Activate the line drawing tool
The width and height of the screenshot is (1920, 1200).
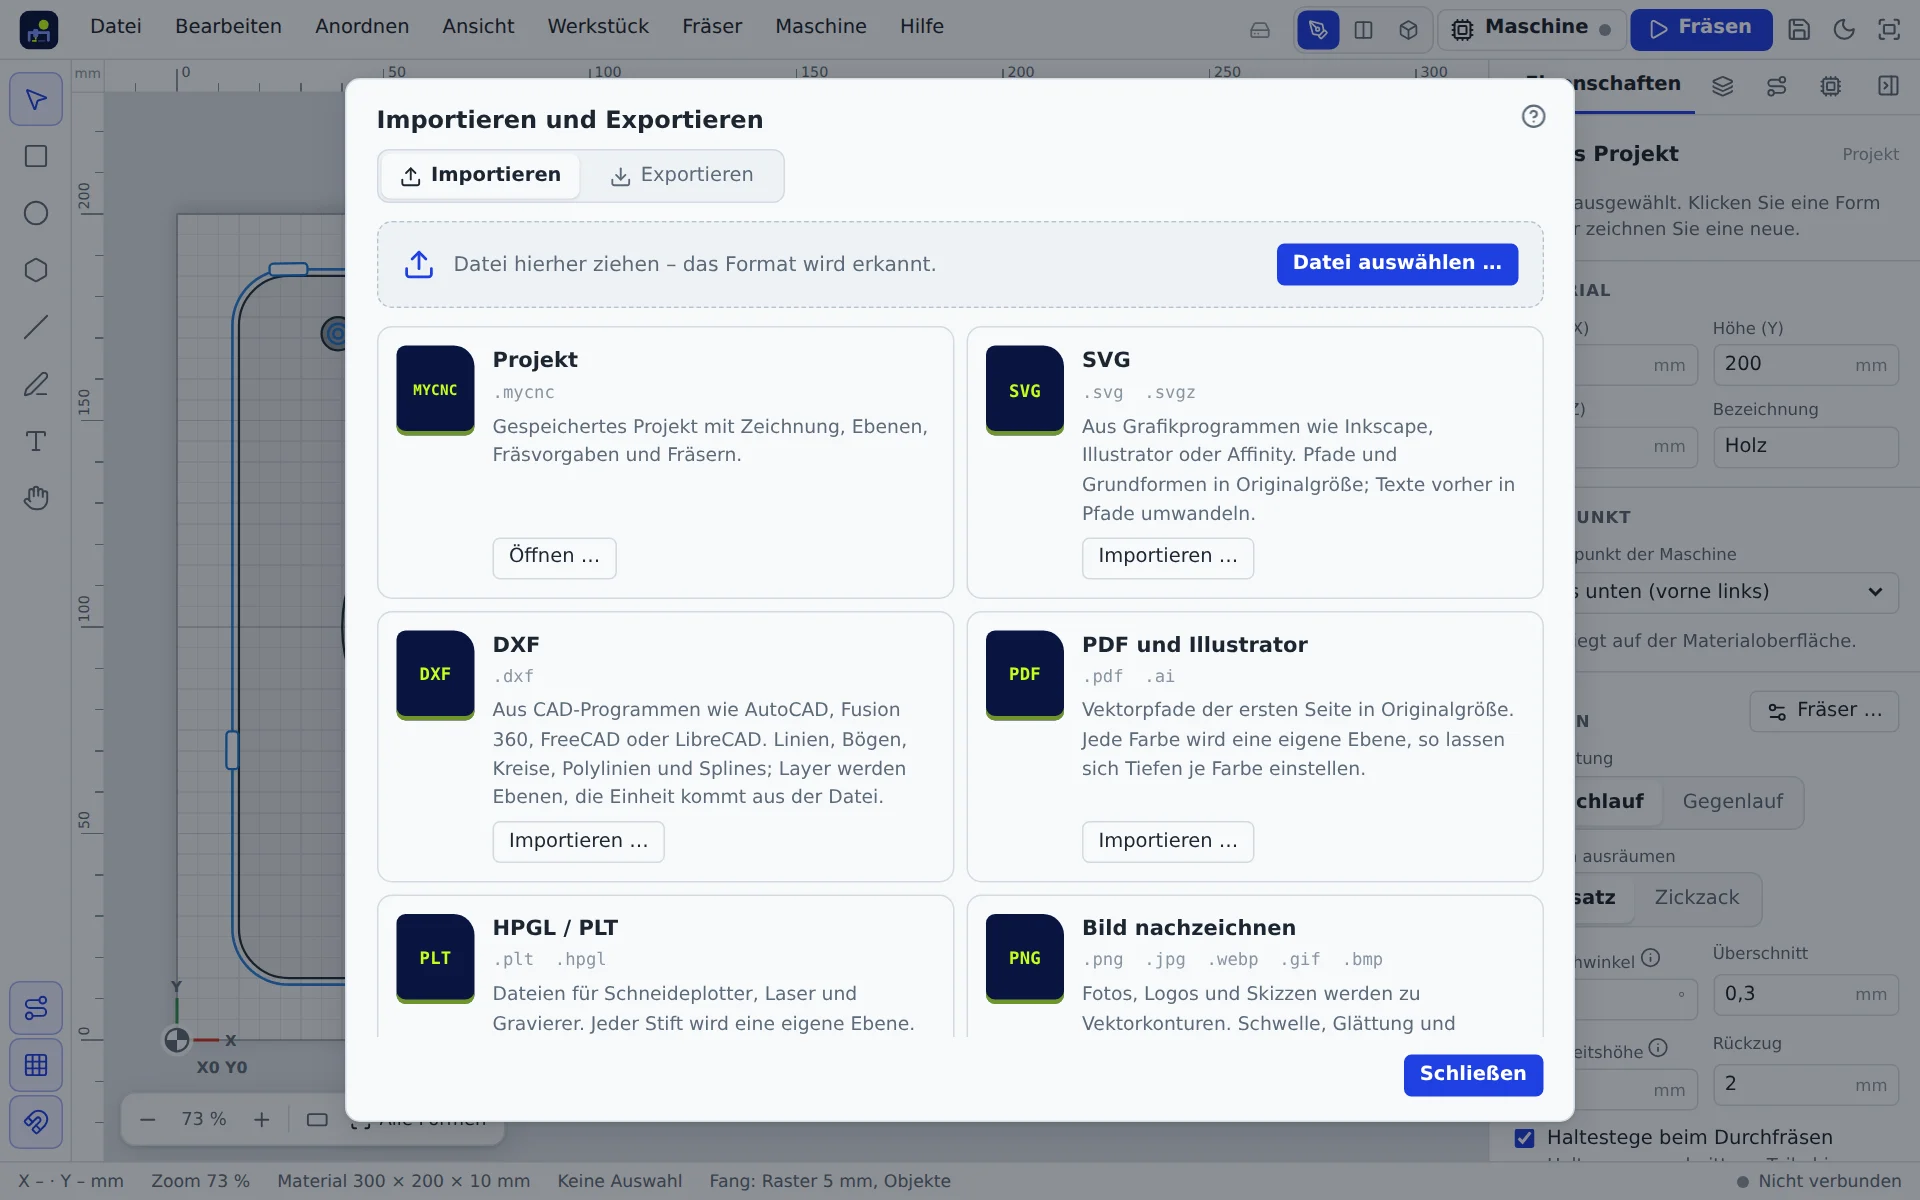click(36, 327)
